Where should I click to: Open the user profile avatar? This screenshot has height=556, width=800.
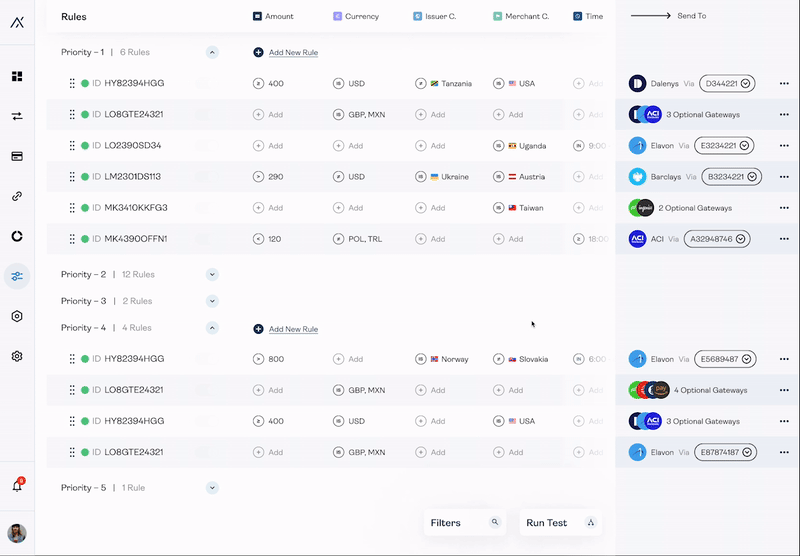tap(17, 533)
